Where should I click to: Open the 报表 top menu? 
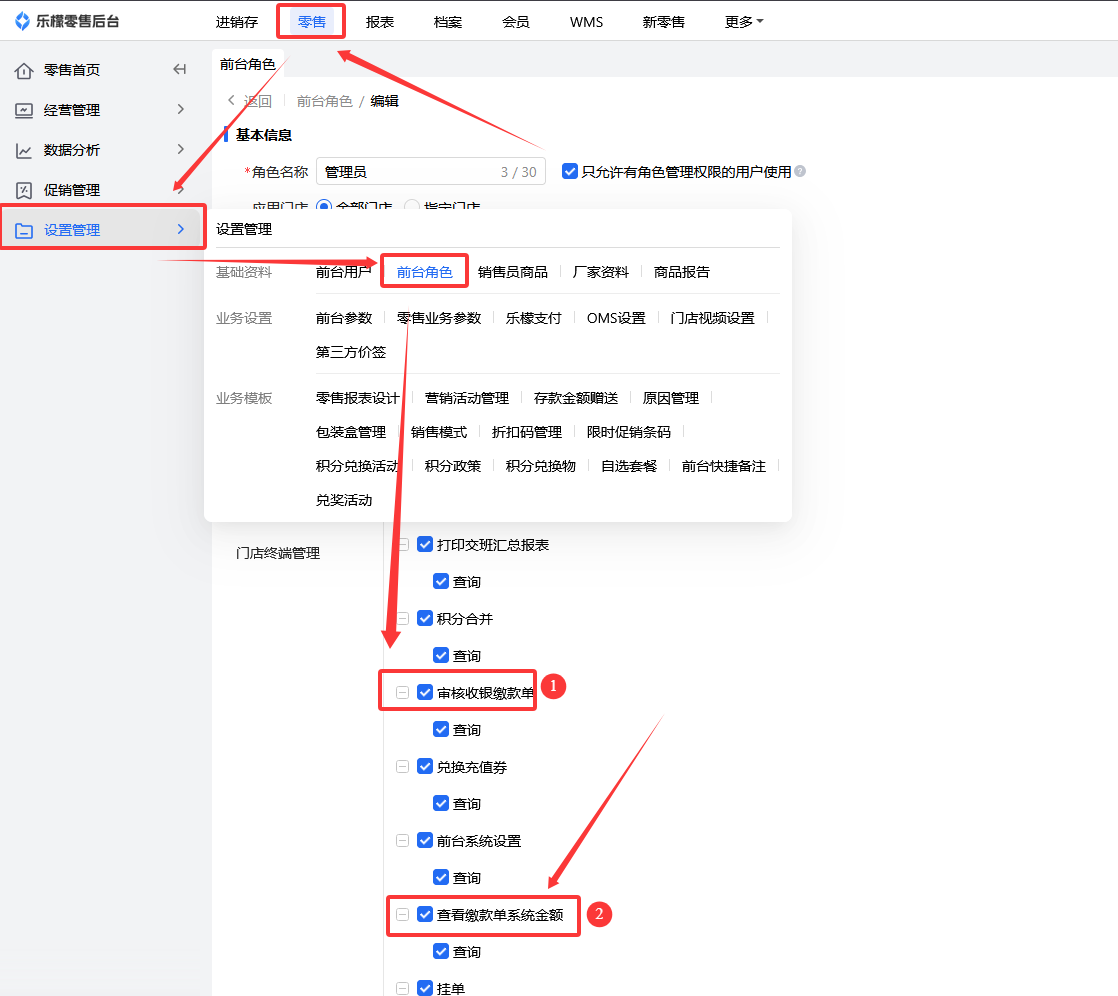point(379,22)
